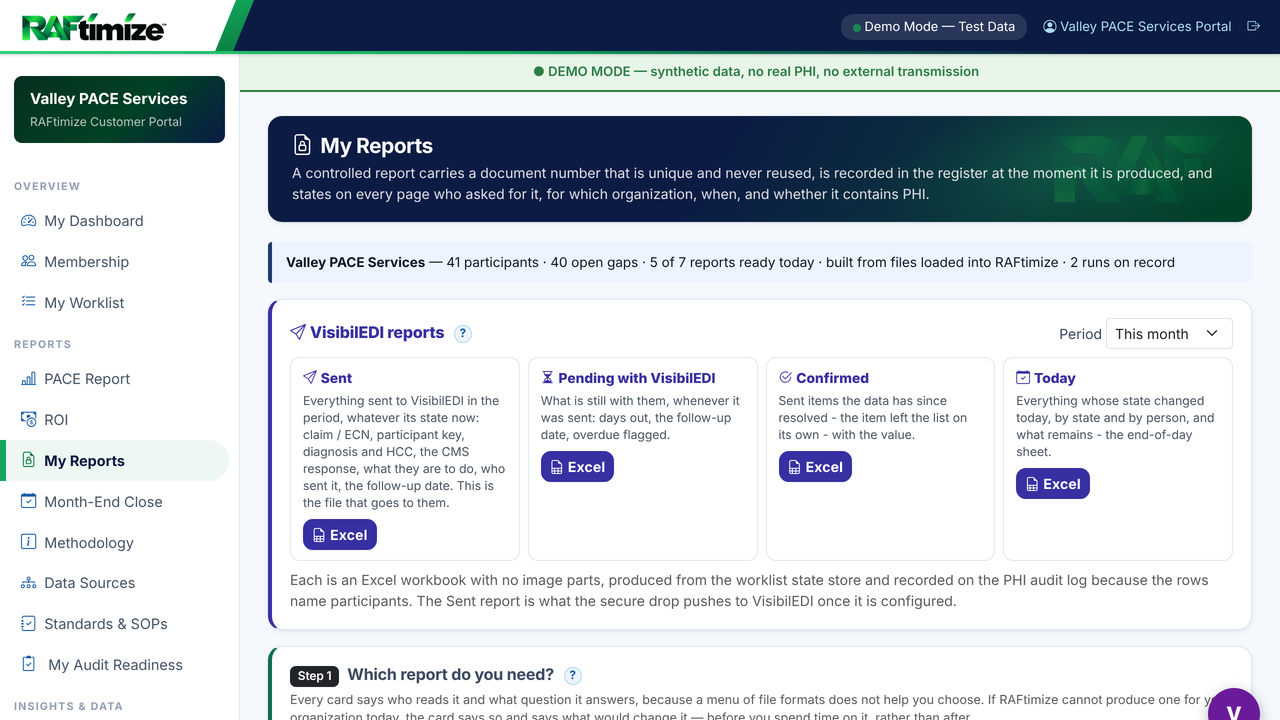Click Demo Mode — Test Data badge
The image size is (1280, 720).
935,27
